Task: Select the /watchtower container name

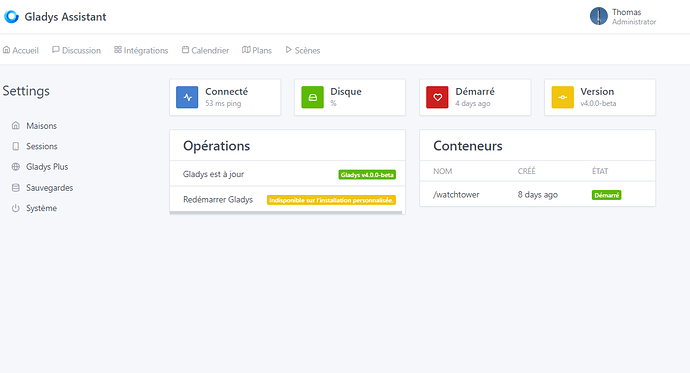Action: point(456,194)
